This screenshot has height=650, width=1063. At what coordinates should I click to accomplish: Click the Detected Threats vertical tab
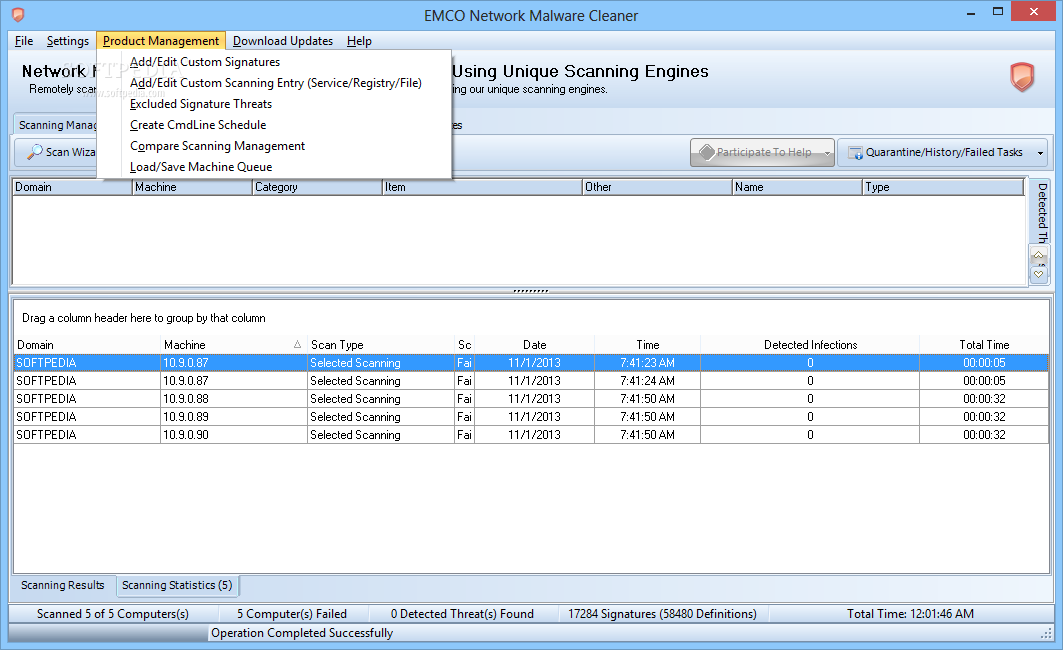(1041, 211)
